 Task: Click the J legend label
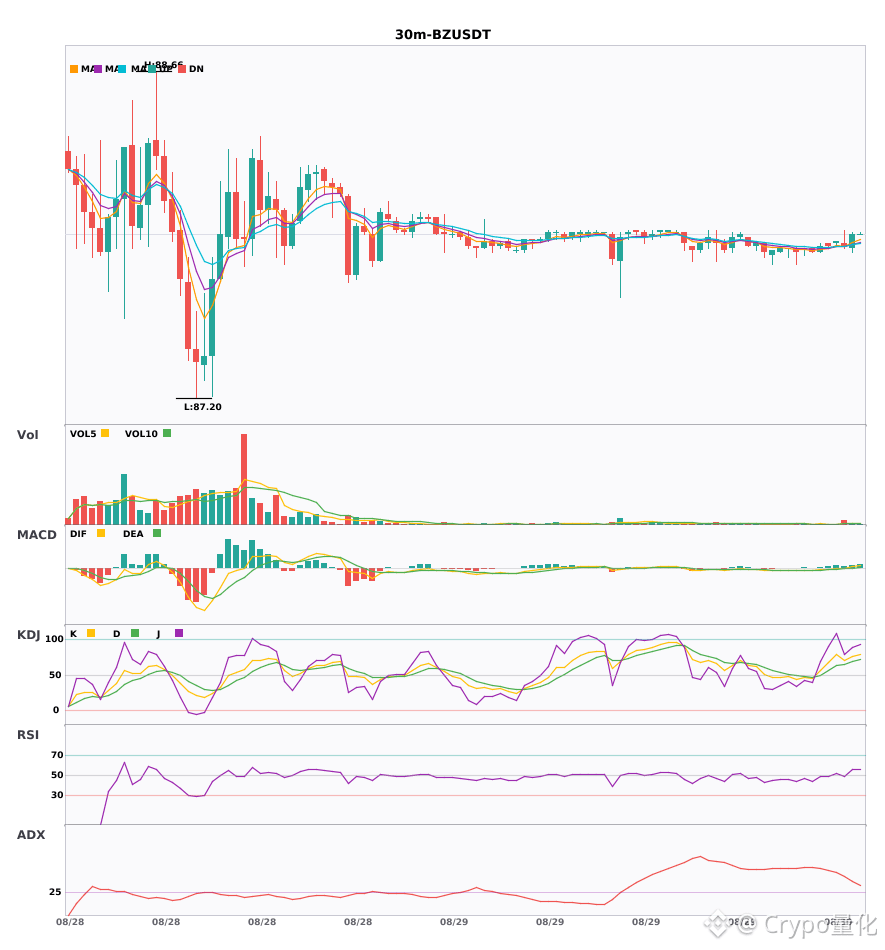(158, 634)
